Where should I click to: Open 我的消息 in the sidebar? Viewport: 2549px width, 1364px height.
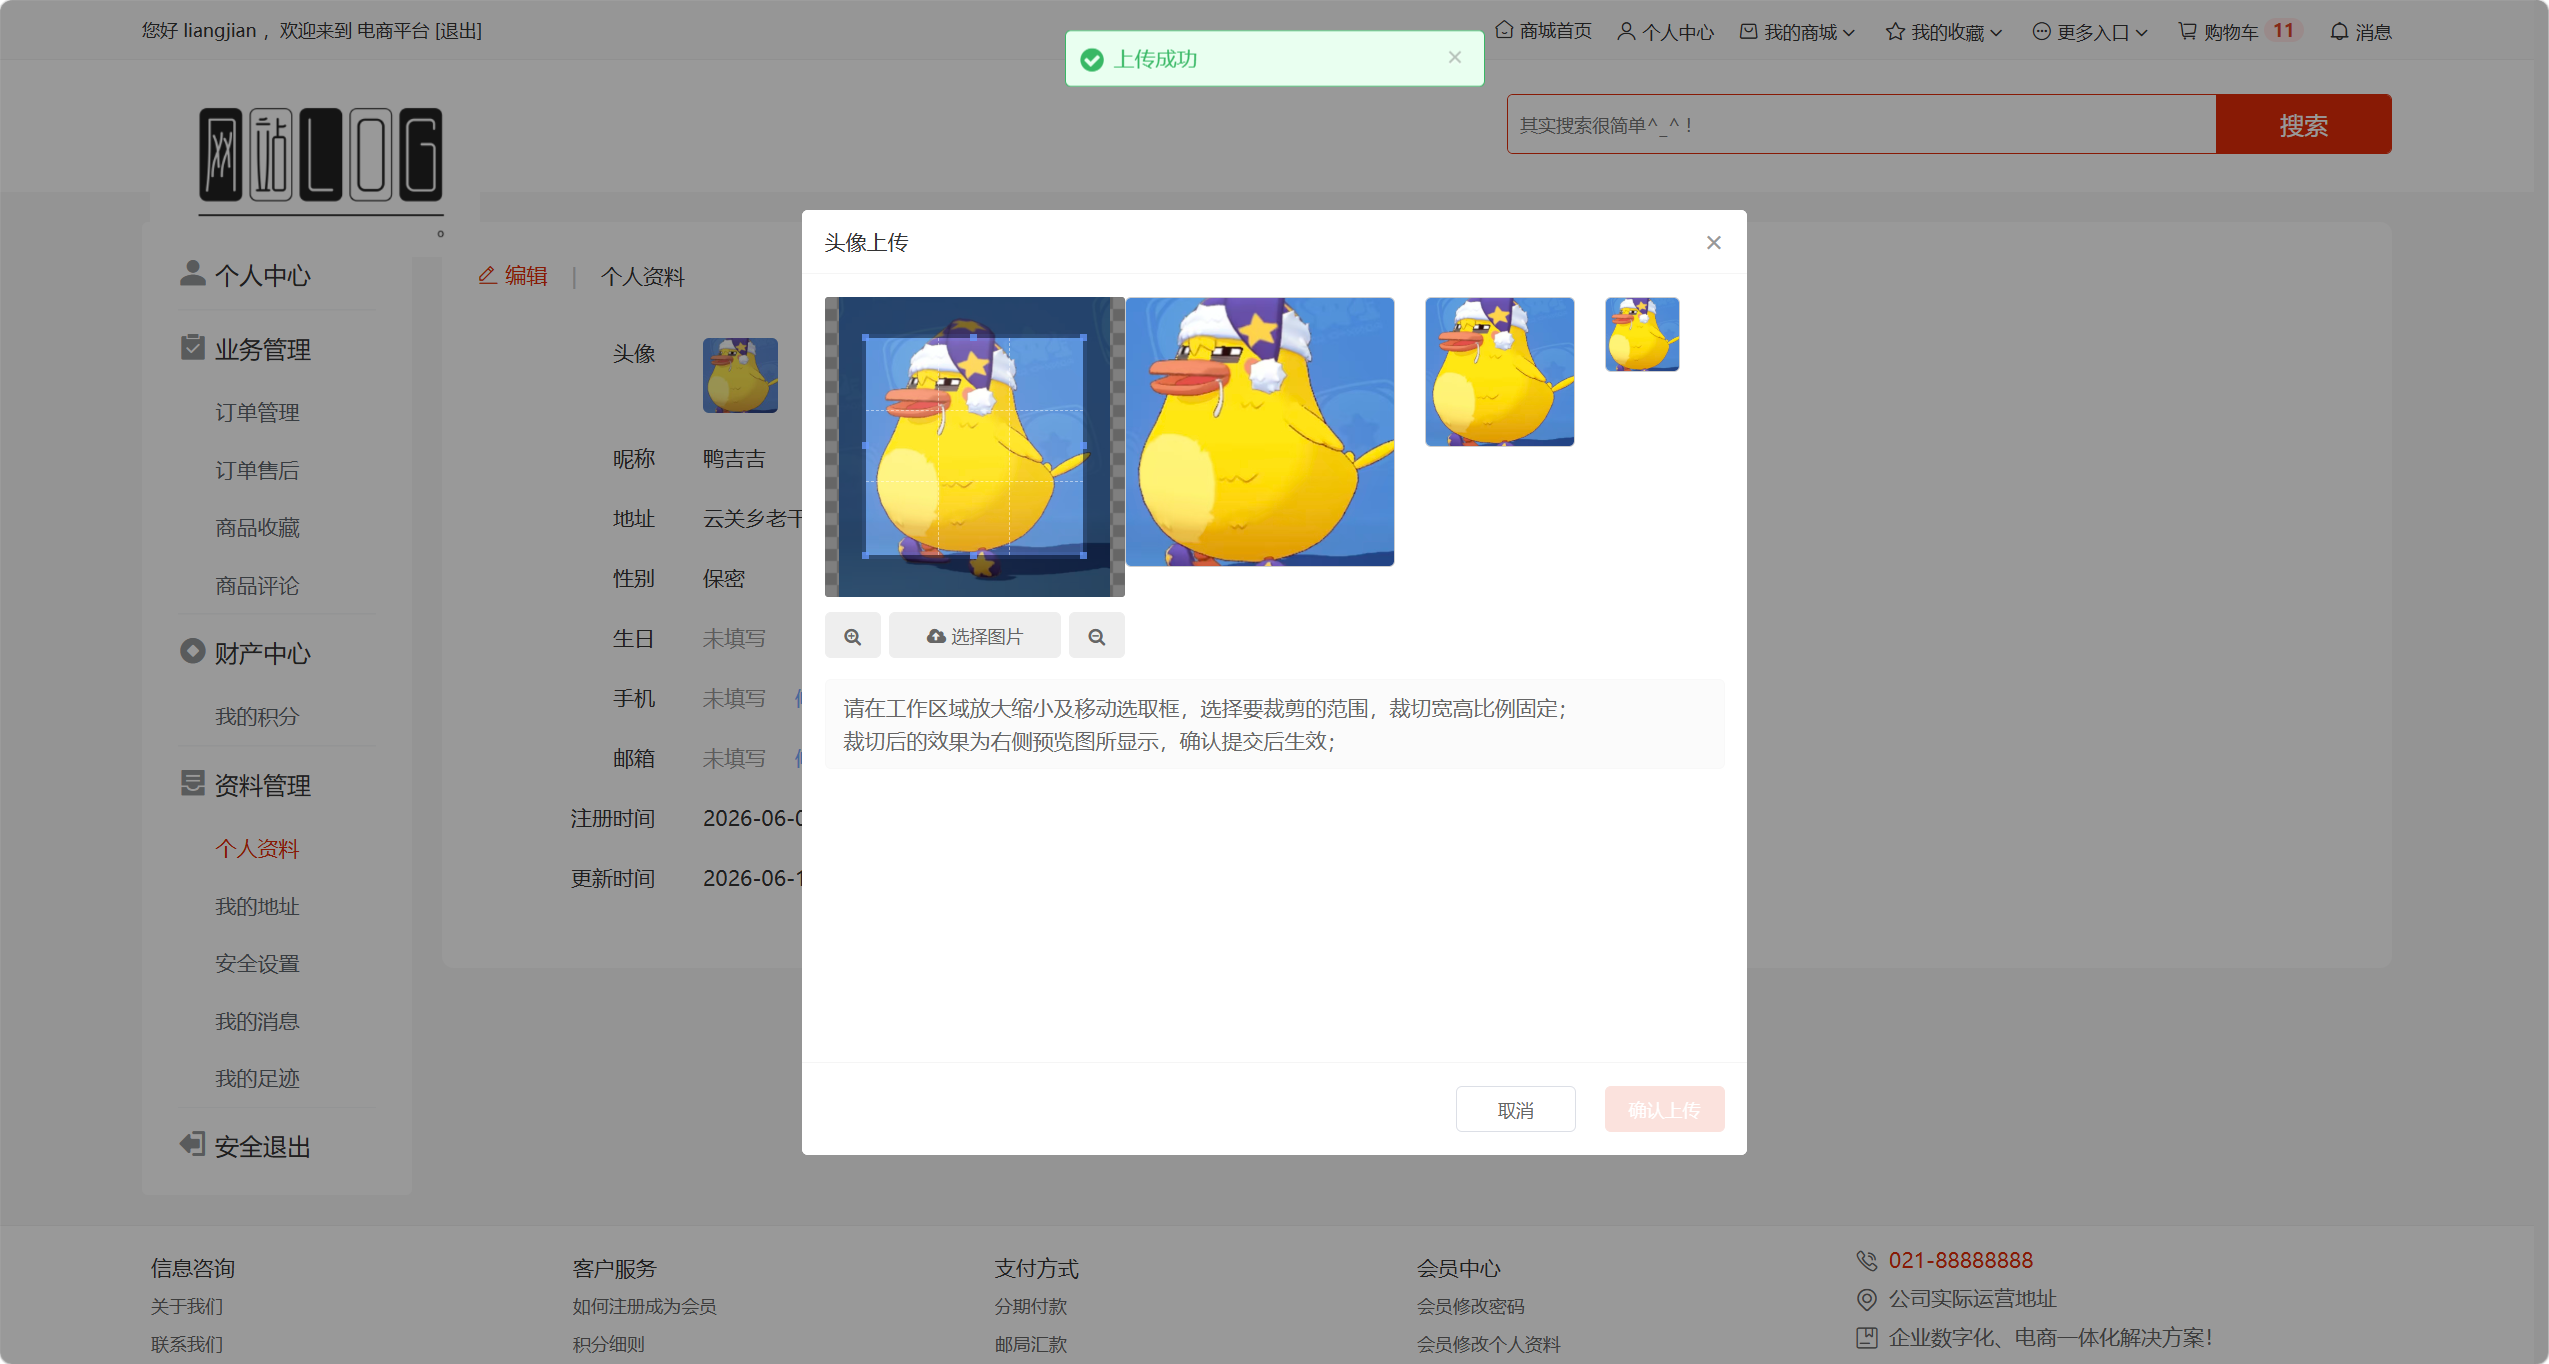257,1021
